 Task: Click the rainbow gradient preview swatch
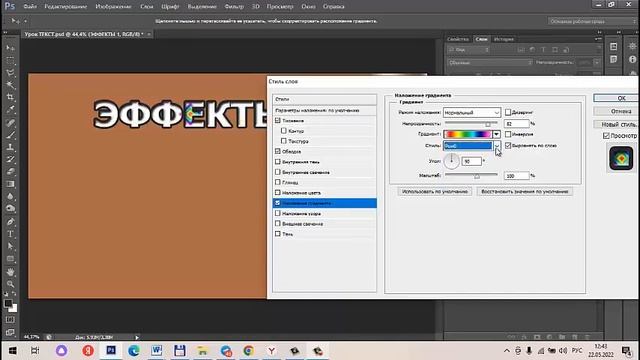pyautogui.click(x=468, y=134)
